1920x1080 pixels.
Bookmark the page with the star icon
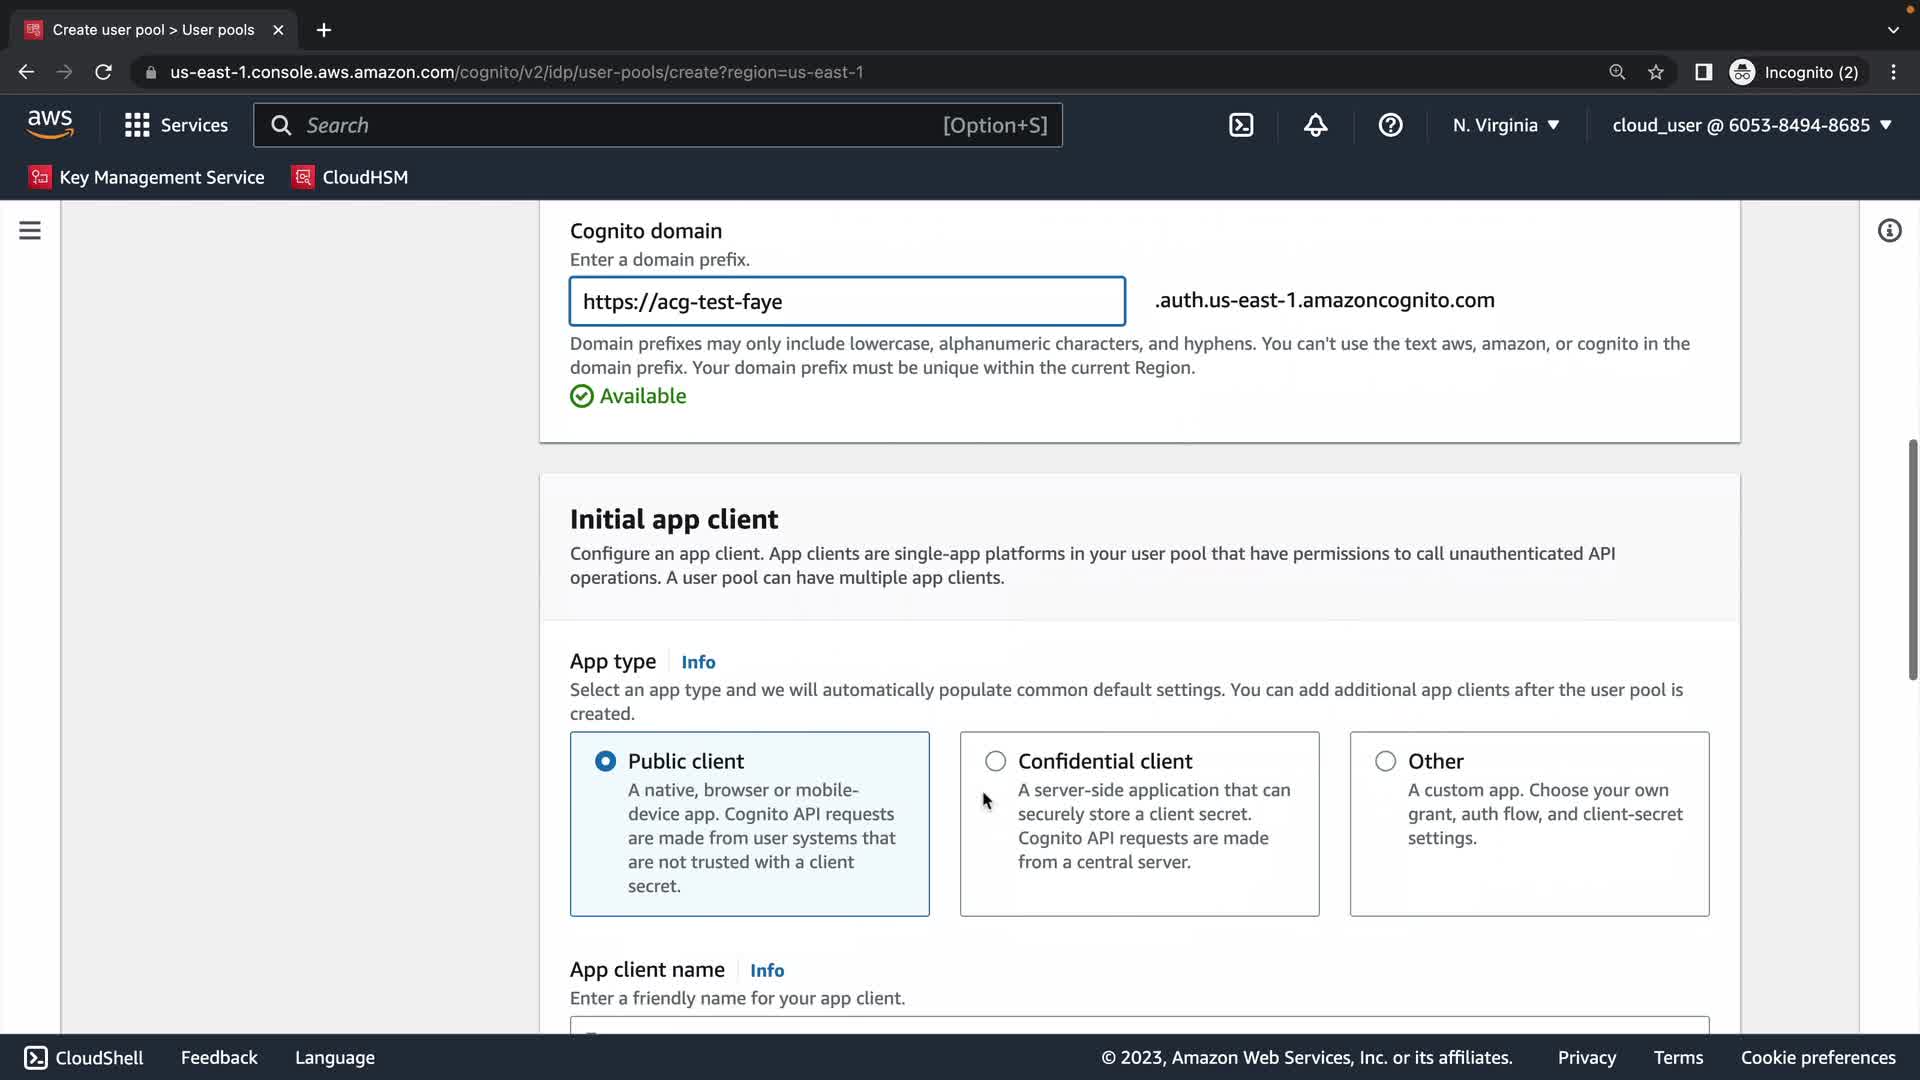tap(1656, 72)
